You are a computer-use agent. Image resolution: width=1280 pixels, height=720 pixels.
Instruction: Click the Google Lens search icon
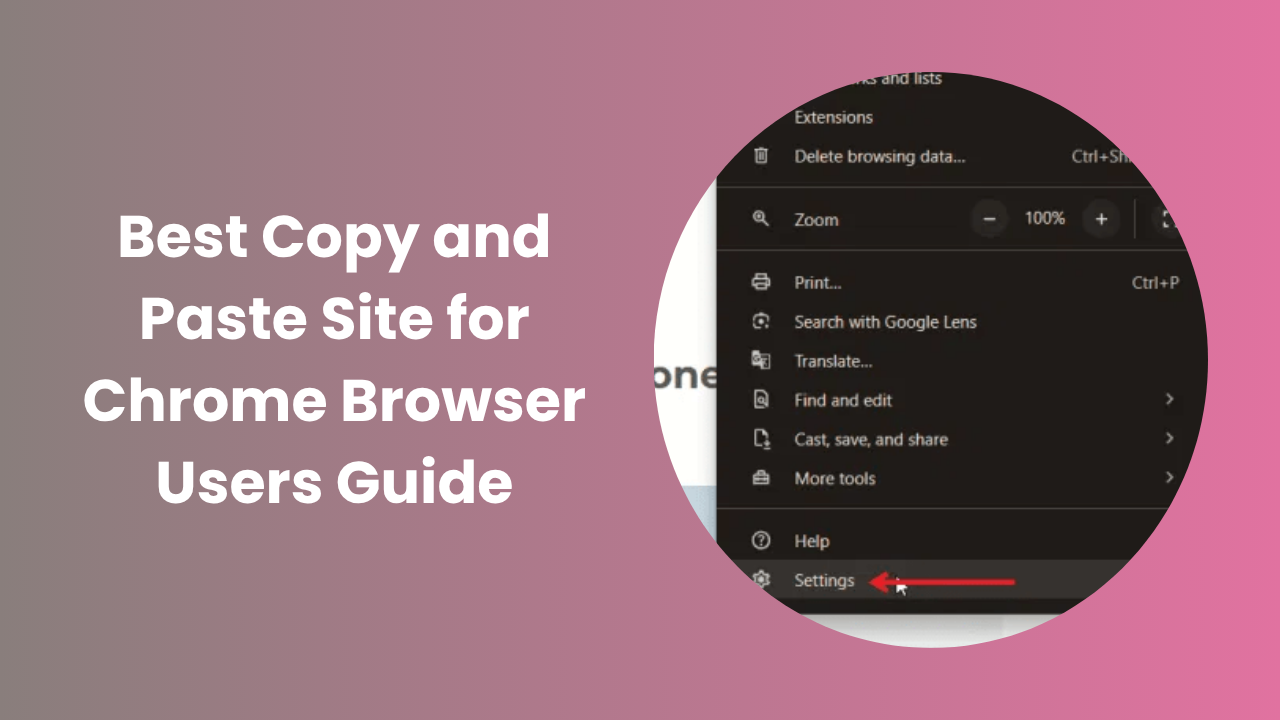click(761, 321)
